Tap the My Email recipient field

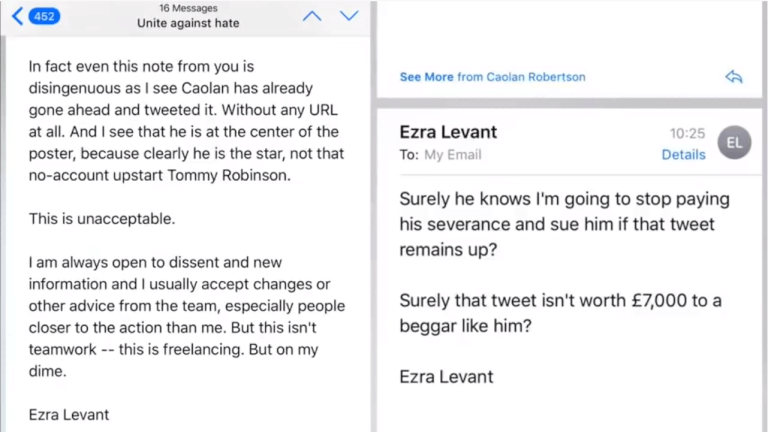click(453, 155)
